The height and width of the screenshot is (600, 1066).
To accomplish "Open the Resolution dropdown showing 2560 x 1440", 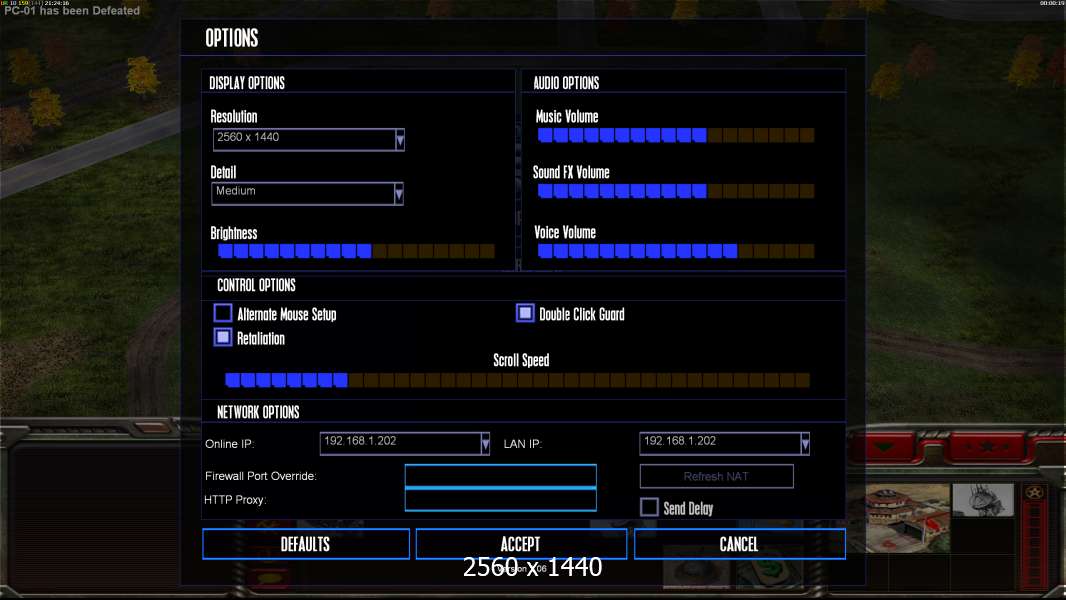I will click(x=309, y=139).
